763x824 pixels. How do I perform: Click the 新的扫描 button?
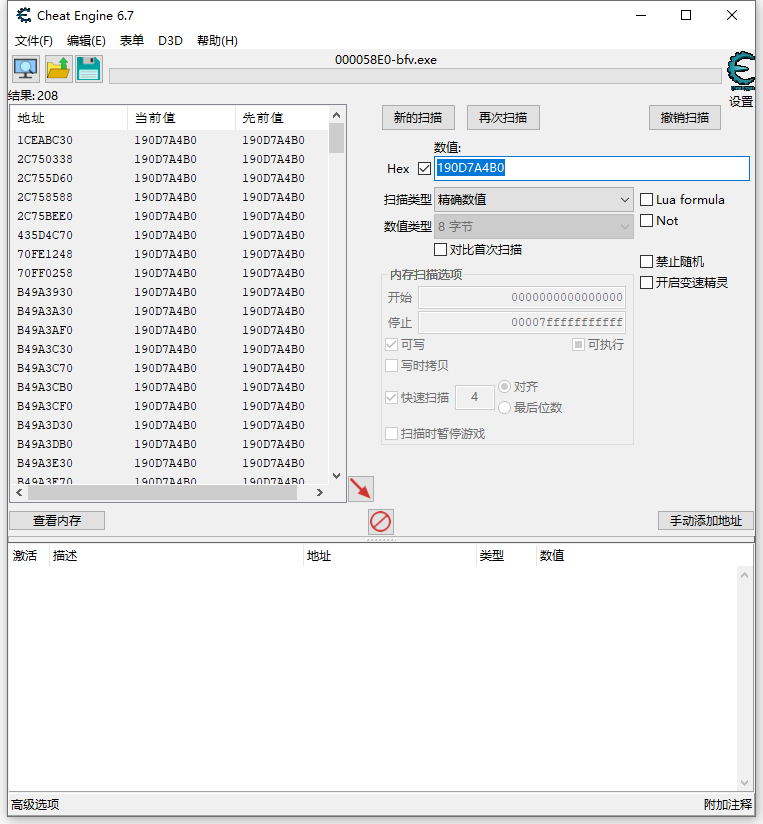point(418,118)
